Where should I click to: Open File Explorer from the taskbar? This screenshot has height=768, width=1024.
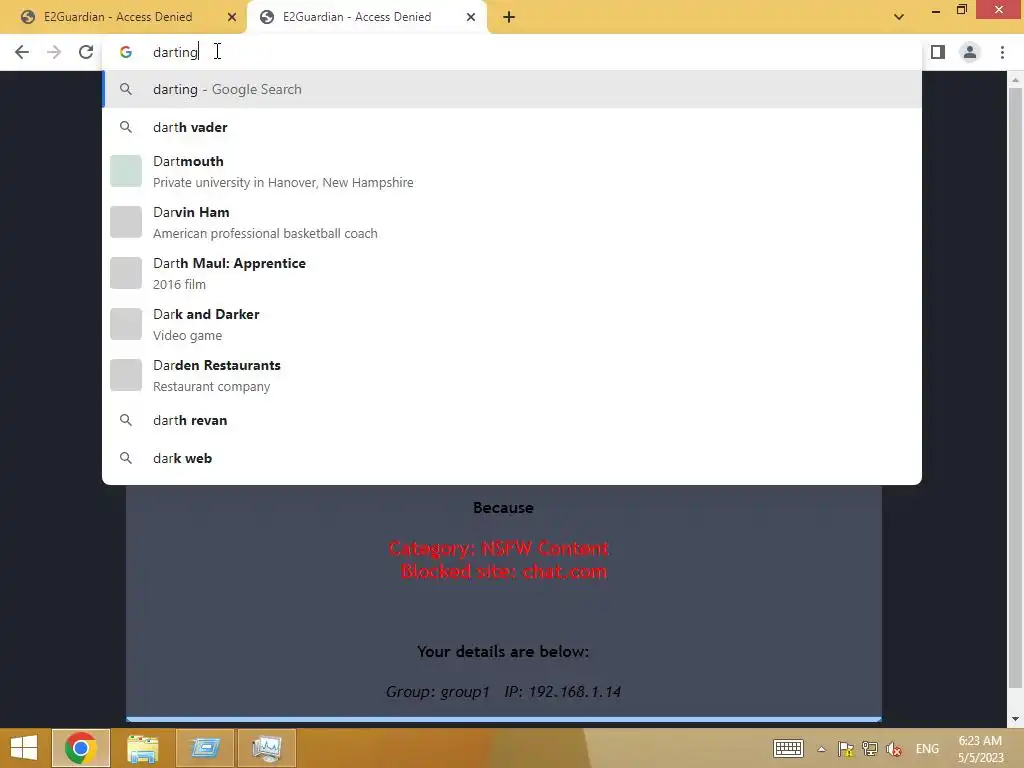click(x=142, y=748)
